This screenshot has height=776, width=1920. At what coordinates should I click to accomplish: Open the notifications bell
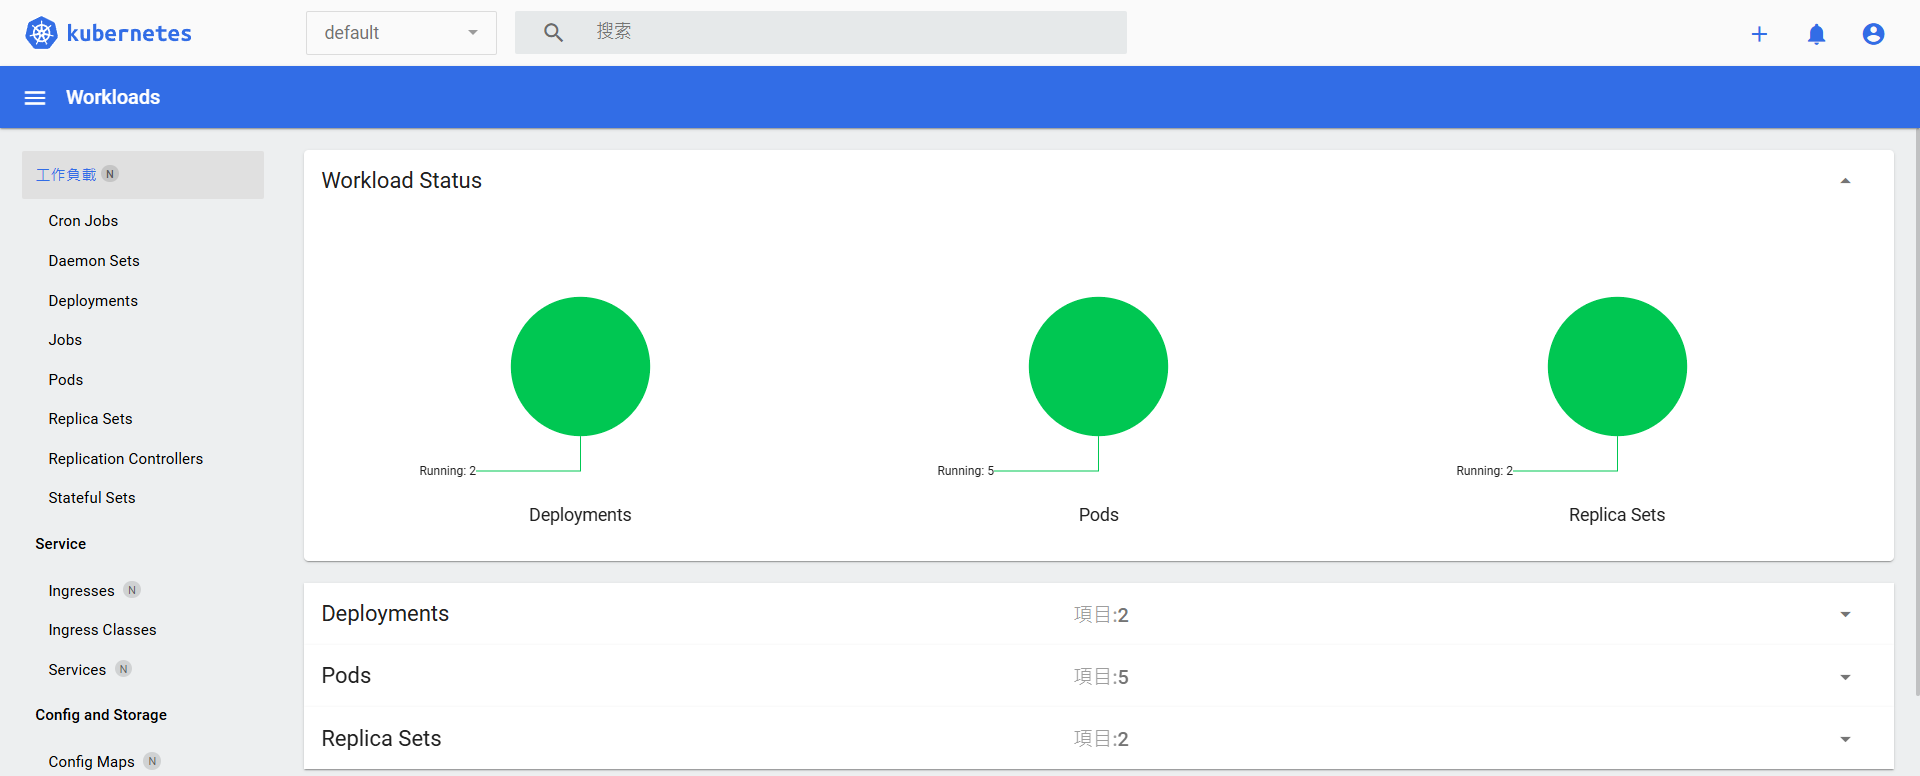click(1816, 34)
